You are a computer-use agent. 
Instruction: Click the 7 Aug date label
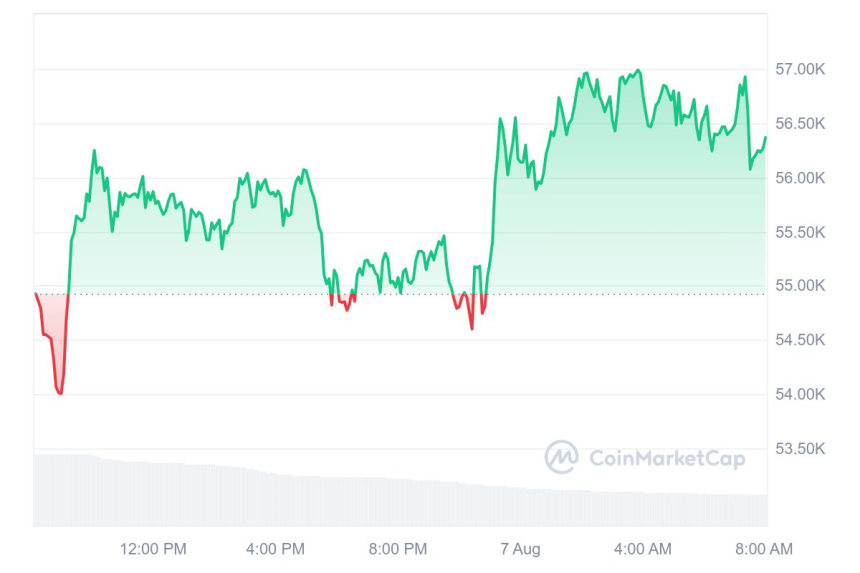tap(520, 549)
